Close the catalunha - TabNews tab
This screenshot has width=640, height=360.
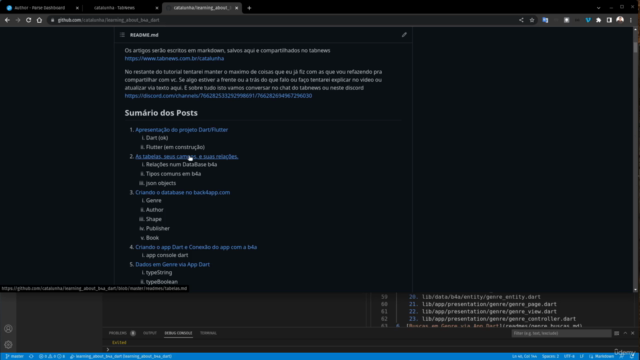click(x=157, y=8)
